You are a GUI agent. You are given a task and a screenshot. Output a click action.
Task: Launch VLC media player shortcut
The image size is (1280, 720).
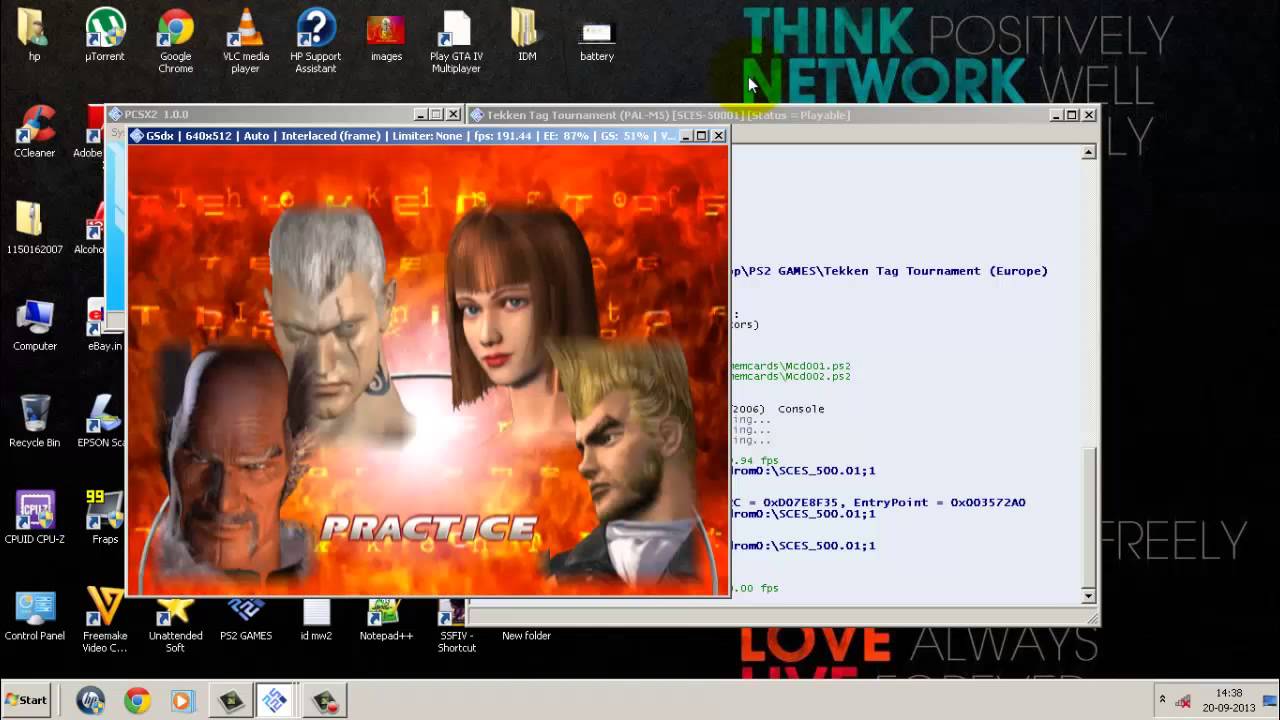click(x=245, y=41)
